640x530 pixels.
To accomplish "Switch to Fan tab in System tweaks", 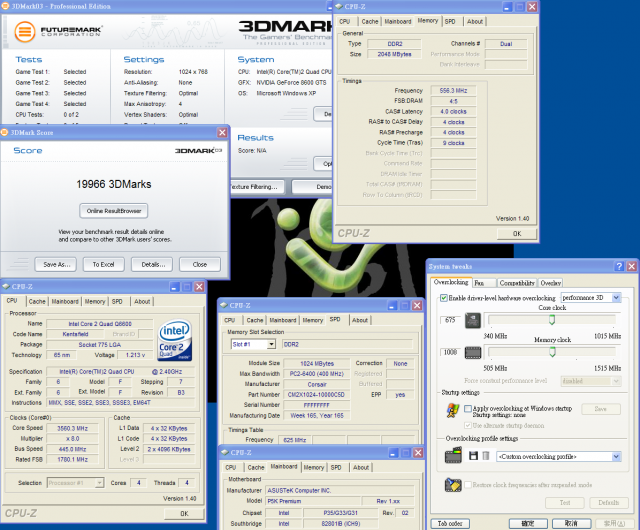I will pyautogui.click(x=484, y=283).
